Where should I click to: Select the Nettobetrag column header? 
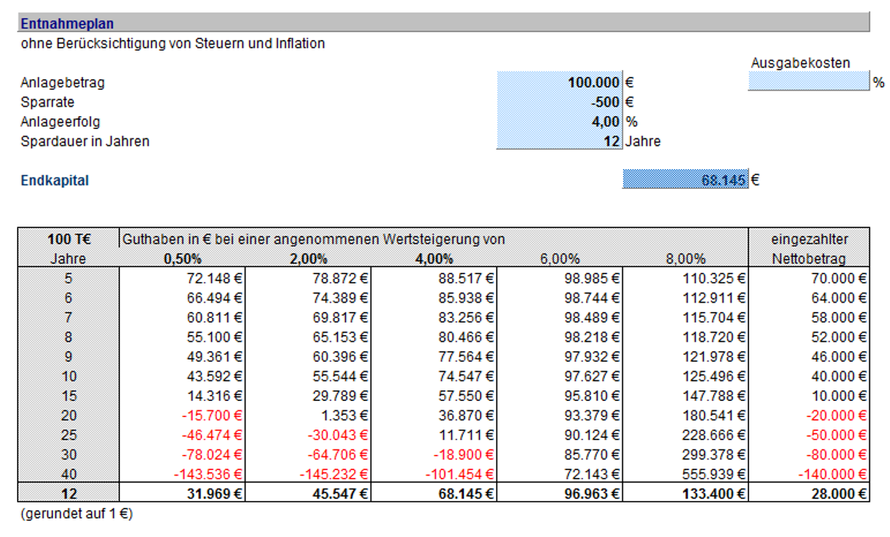click(809, 258)
